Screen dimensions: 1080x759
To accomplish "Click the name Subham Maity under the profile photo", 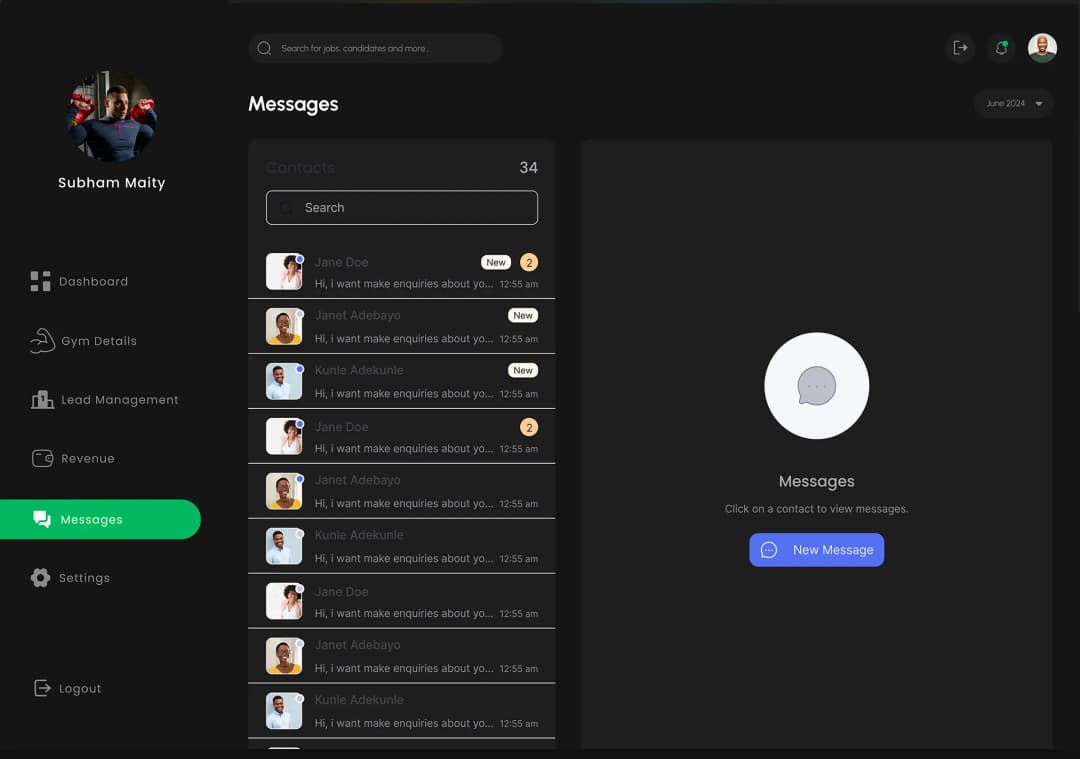I will pyautogui.click(x=112, y=183).
